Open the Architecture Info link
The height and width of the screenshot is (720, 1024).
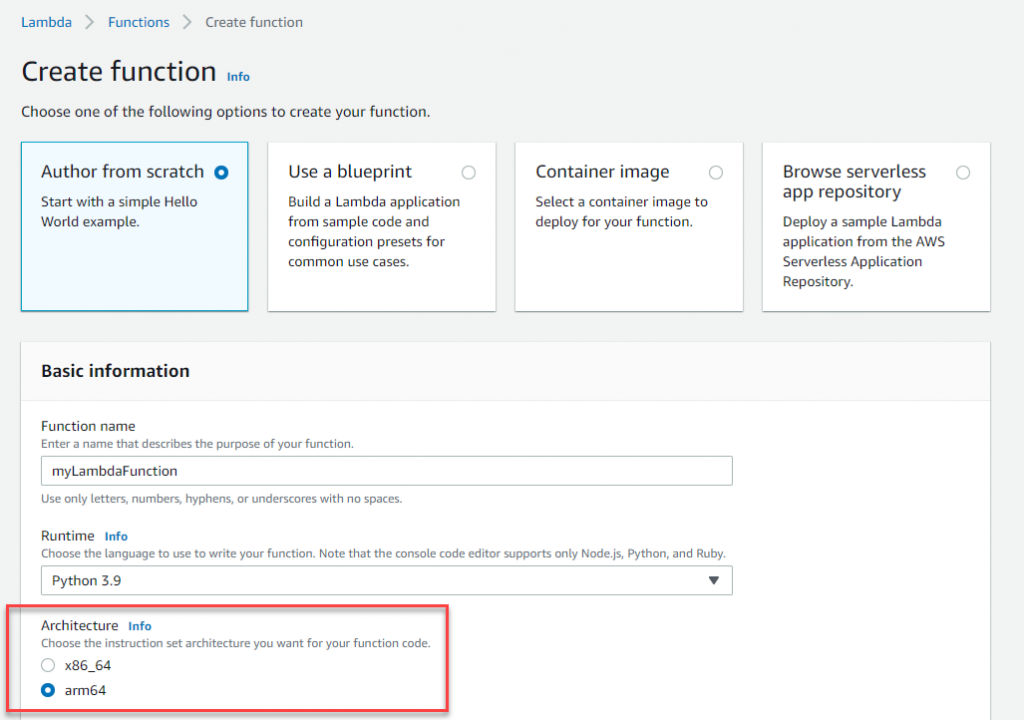click(x=139, y=626)
